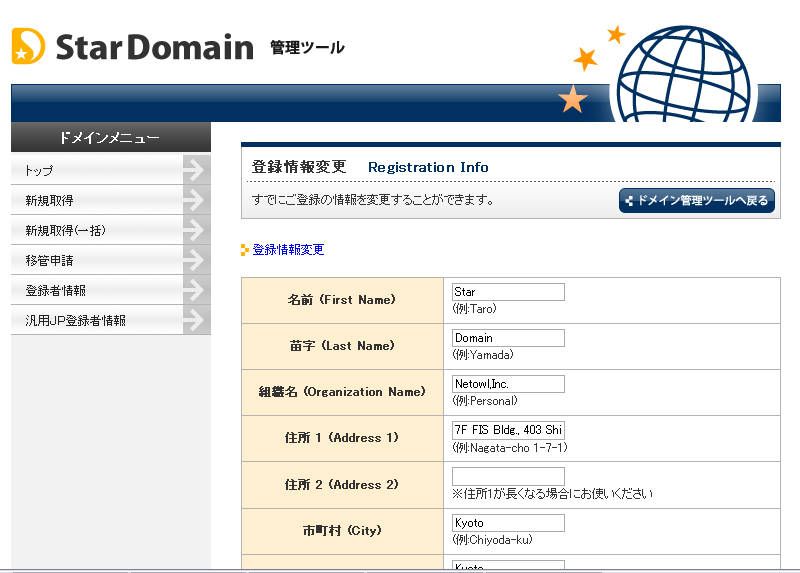This screenshot has height=573, width=800.
Task: Click the 住所 1 (Address 1) label
Action: tap(342, 438)
